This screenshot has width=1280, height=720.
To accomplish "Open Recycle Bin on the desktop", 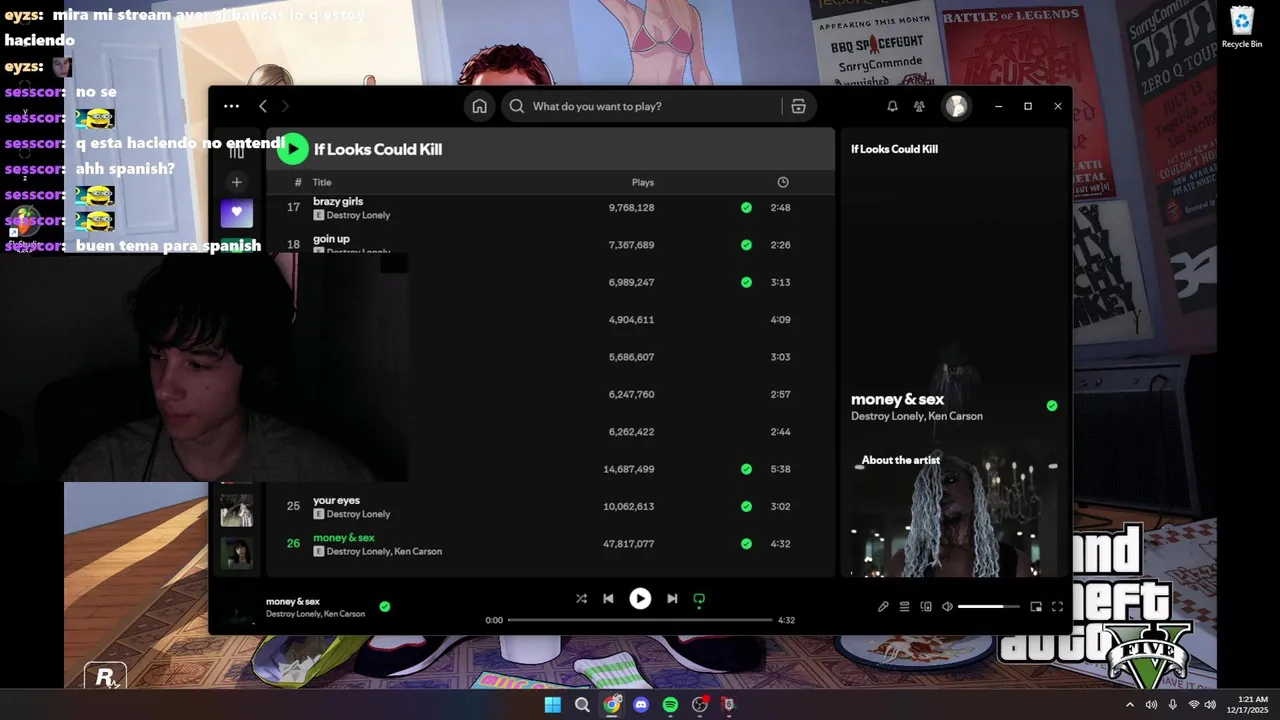I will [1242, 27].
